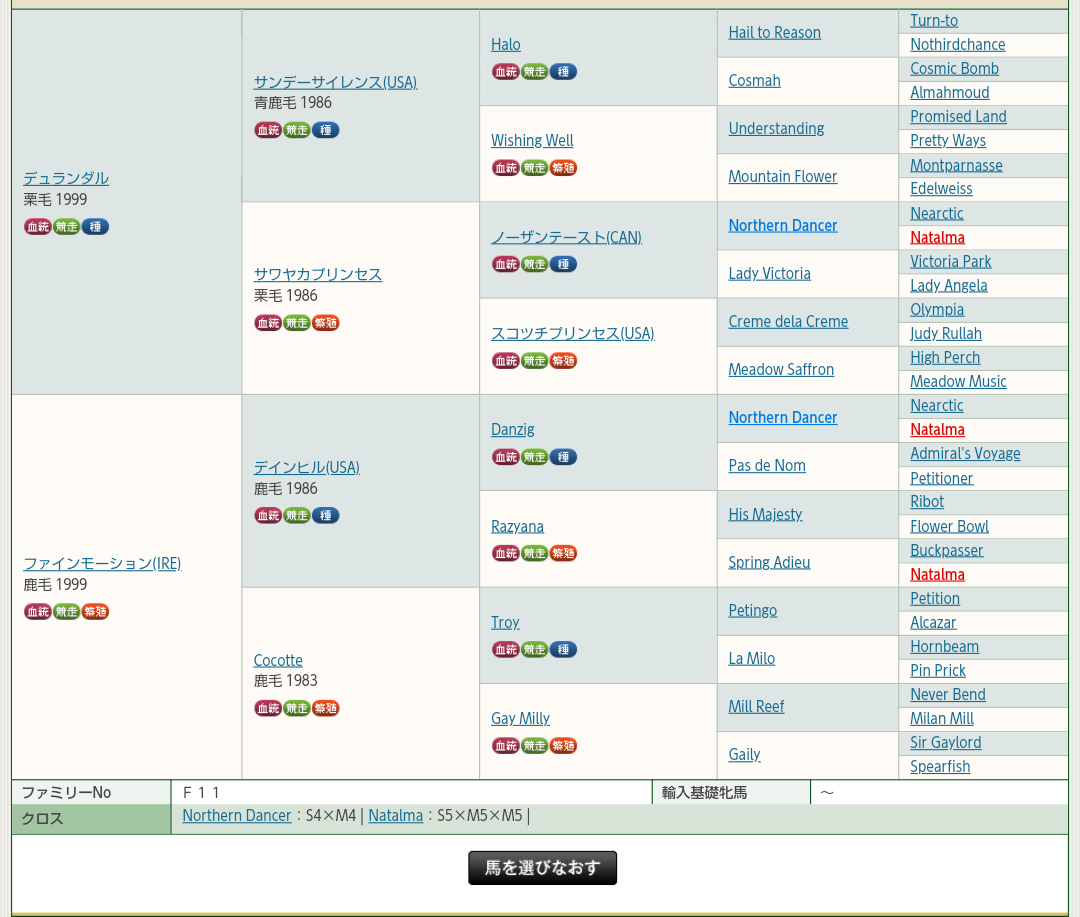Image resolution: width=1080 pixels, height=917 pixels.
Task: Open the ノーザンテースト(CAN) link
Action: click(566, 237)
